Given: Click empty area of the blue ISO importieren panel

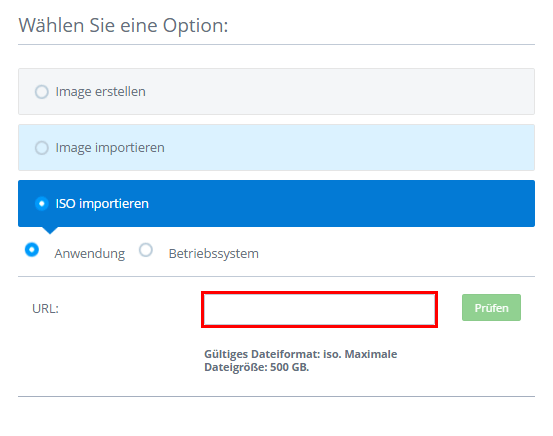Looking at the screenshot, I should pos(339,204).
